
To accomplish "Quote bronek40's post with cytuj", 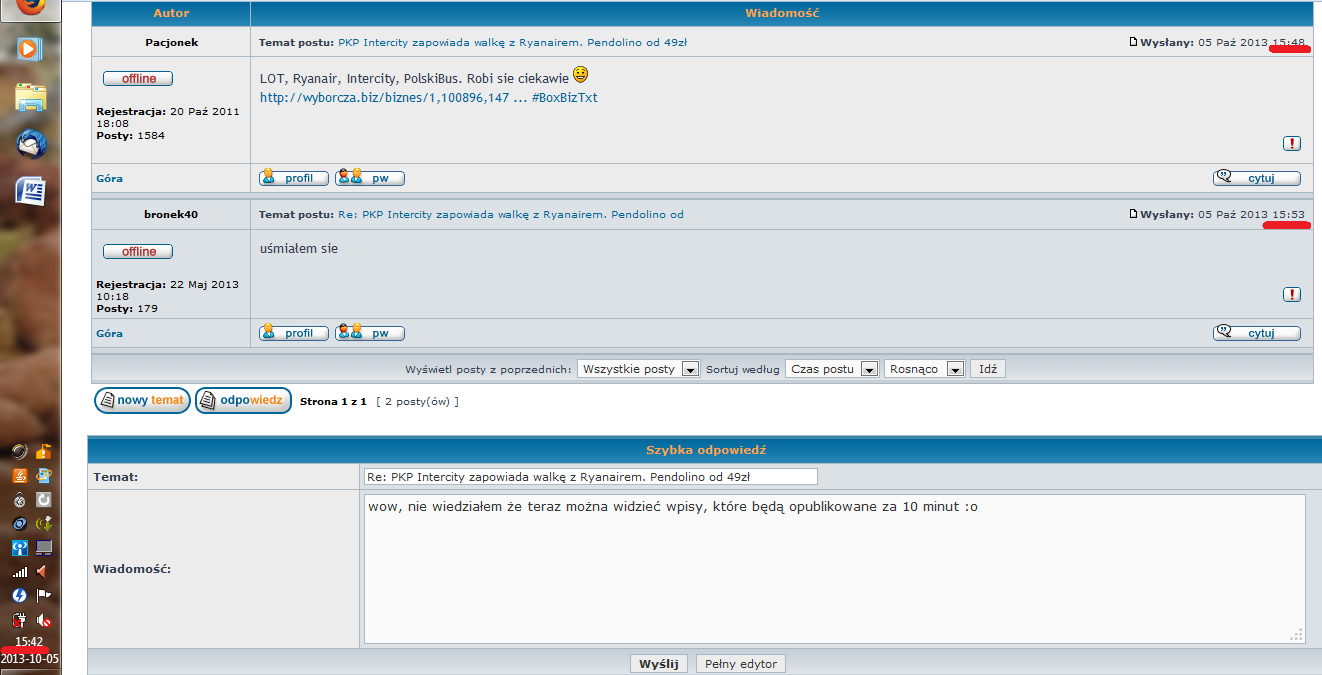I will tap(1257, 333).
